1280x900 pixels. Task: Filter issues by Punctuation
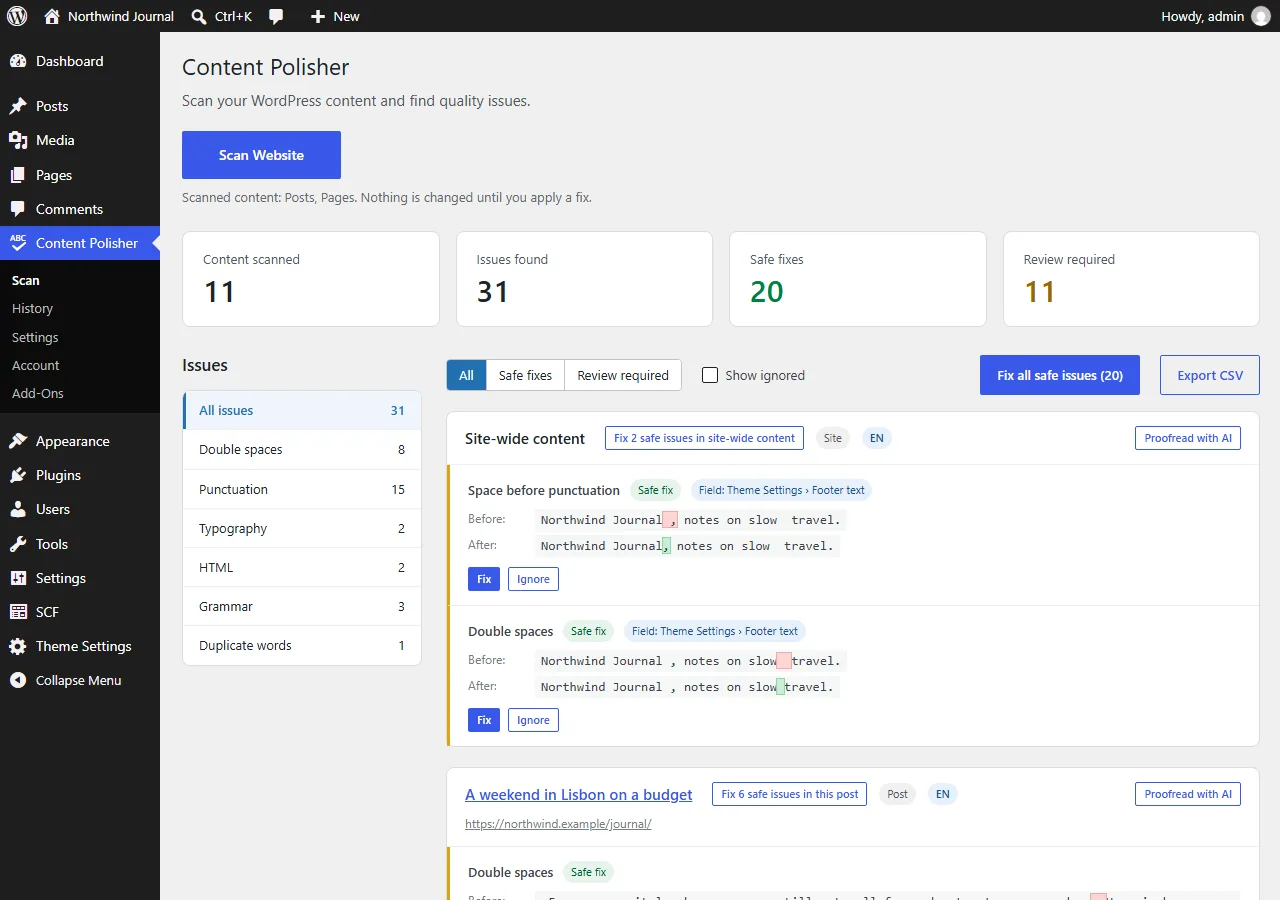[x=302, y=489]
